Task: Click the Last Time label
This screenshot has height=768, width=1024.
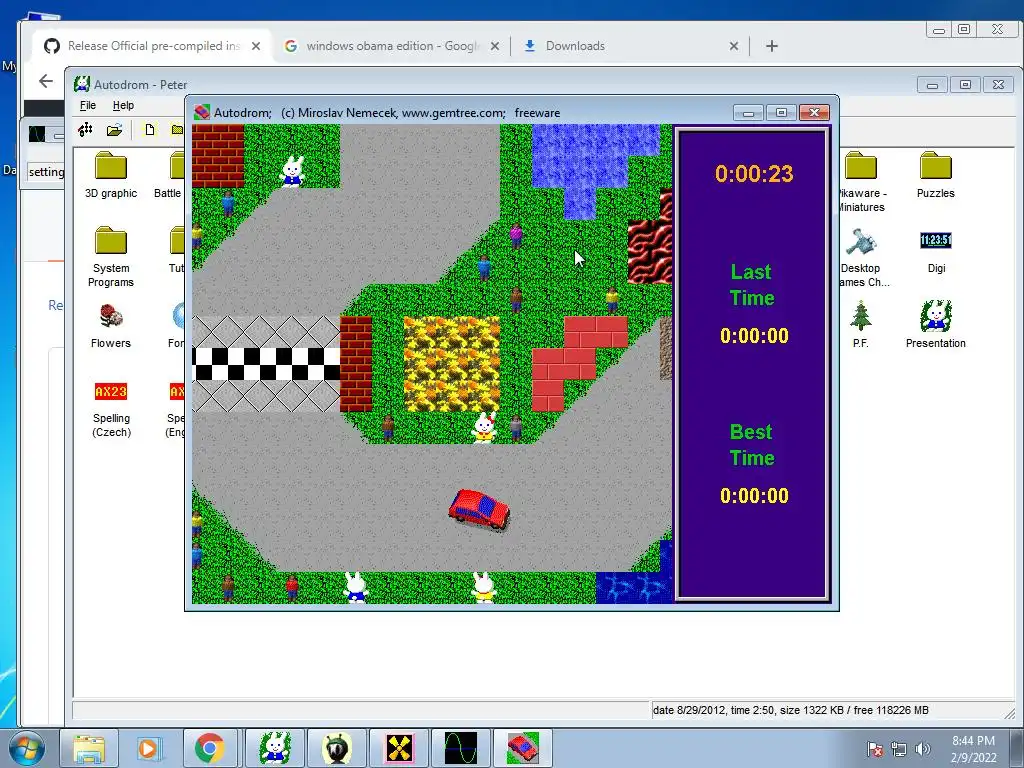Action: pos(752,285)
